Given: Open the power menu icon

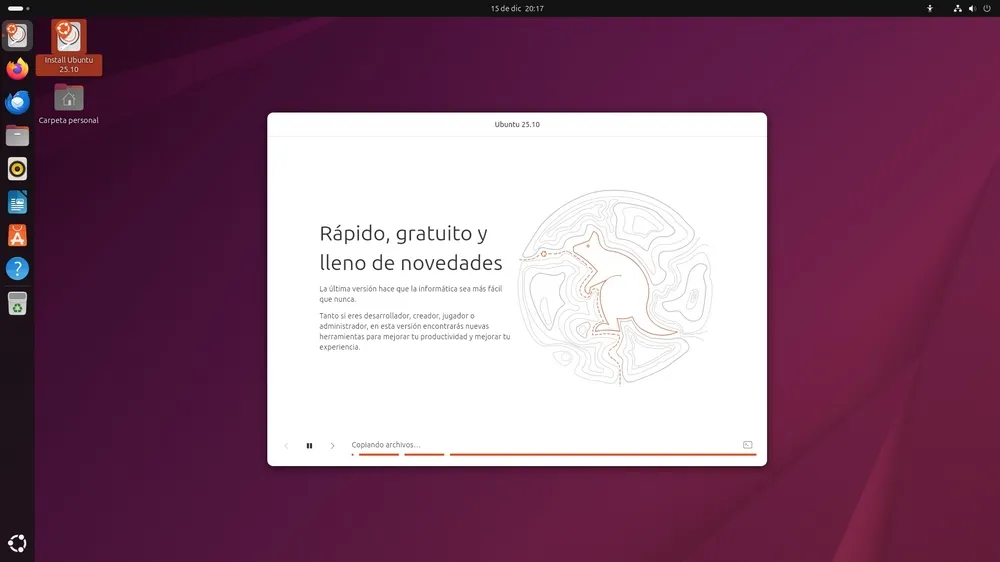Looking at the screenshot, I should pyautogui.click(x=987, y=8).
